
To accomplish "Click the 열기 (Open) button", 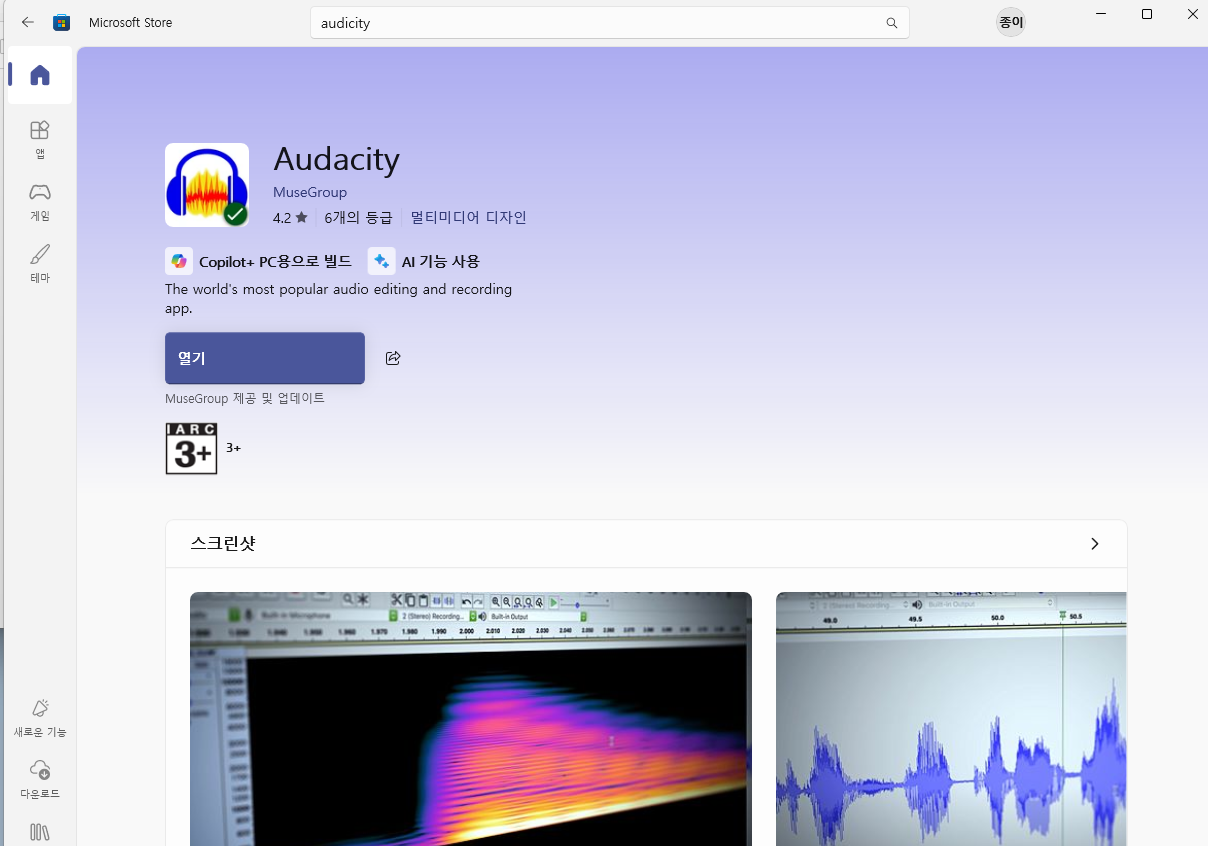I will 265,358.
